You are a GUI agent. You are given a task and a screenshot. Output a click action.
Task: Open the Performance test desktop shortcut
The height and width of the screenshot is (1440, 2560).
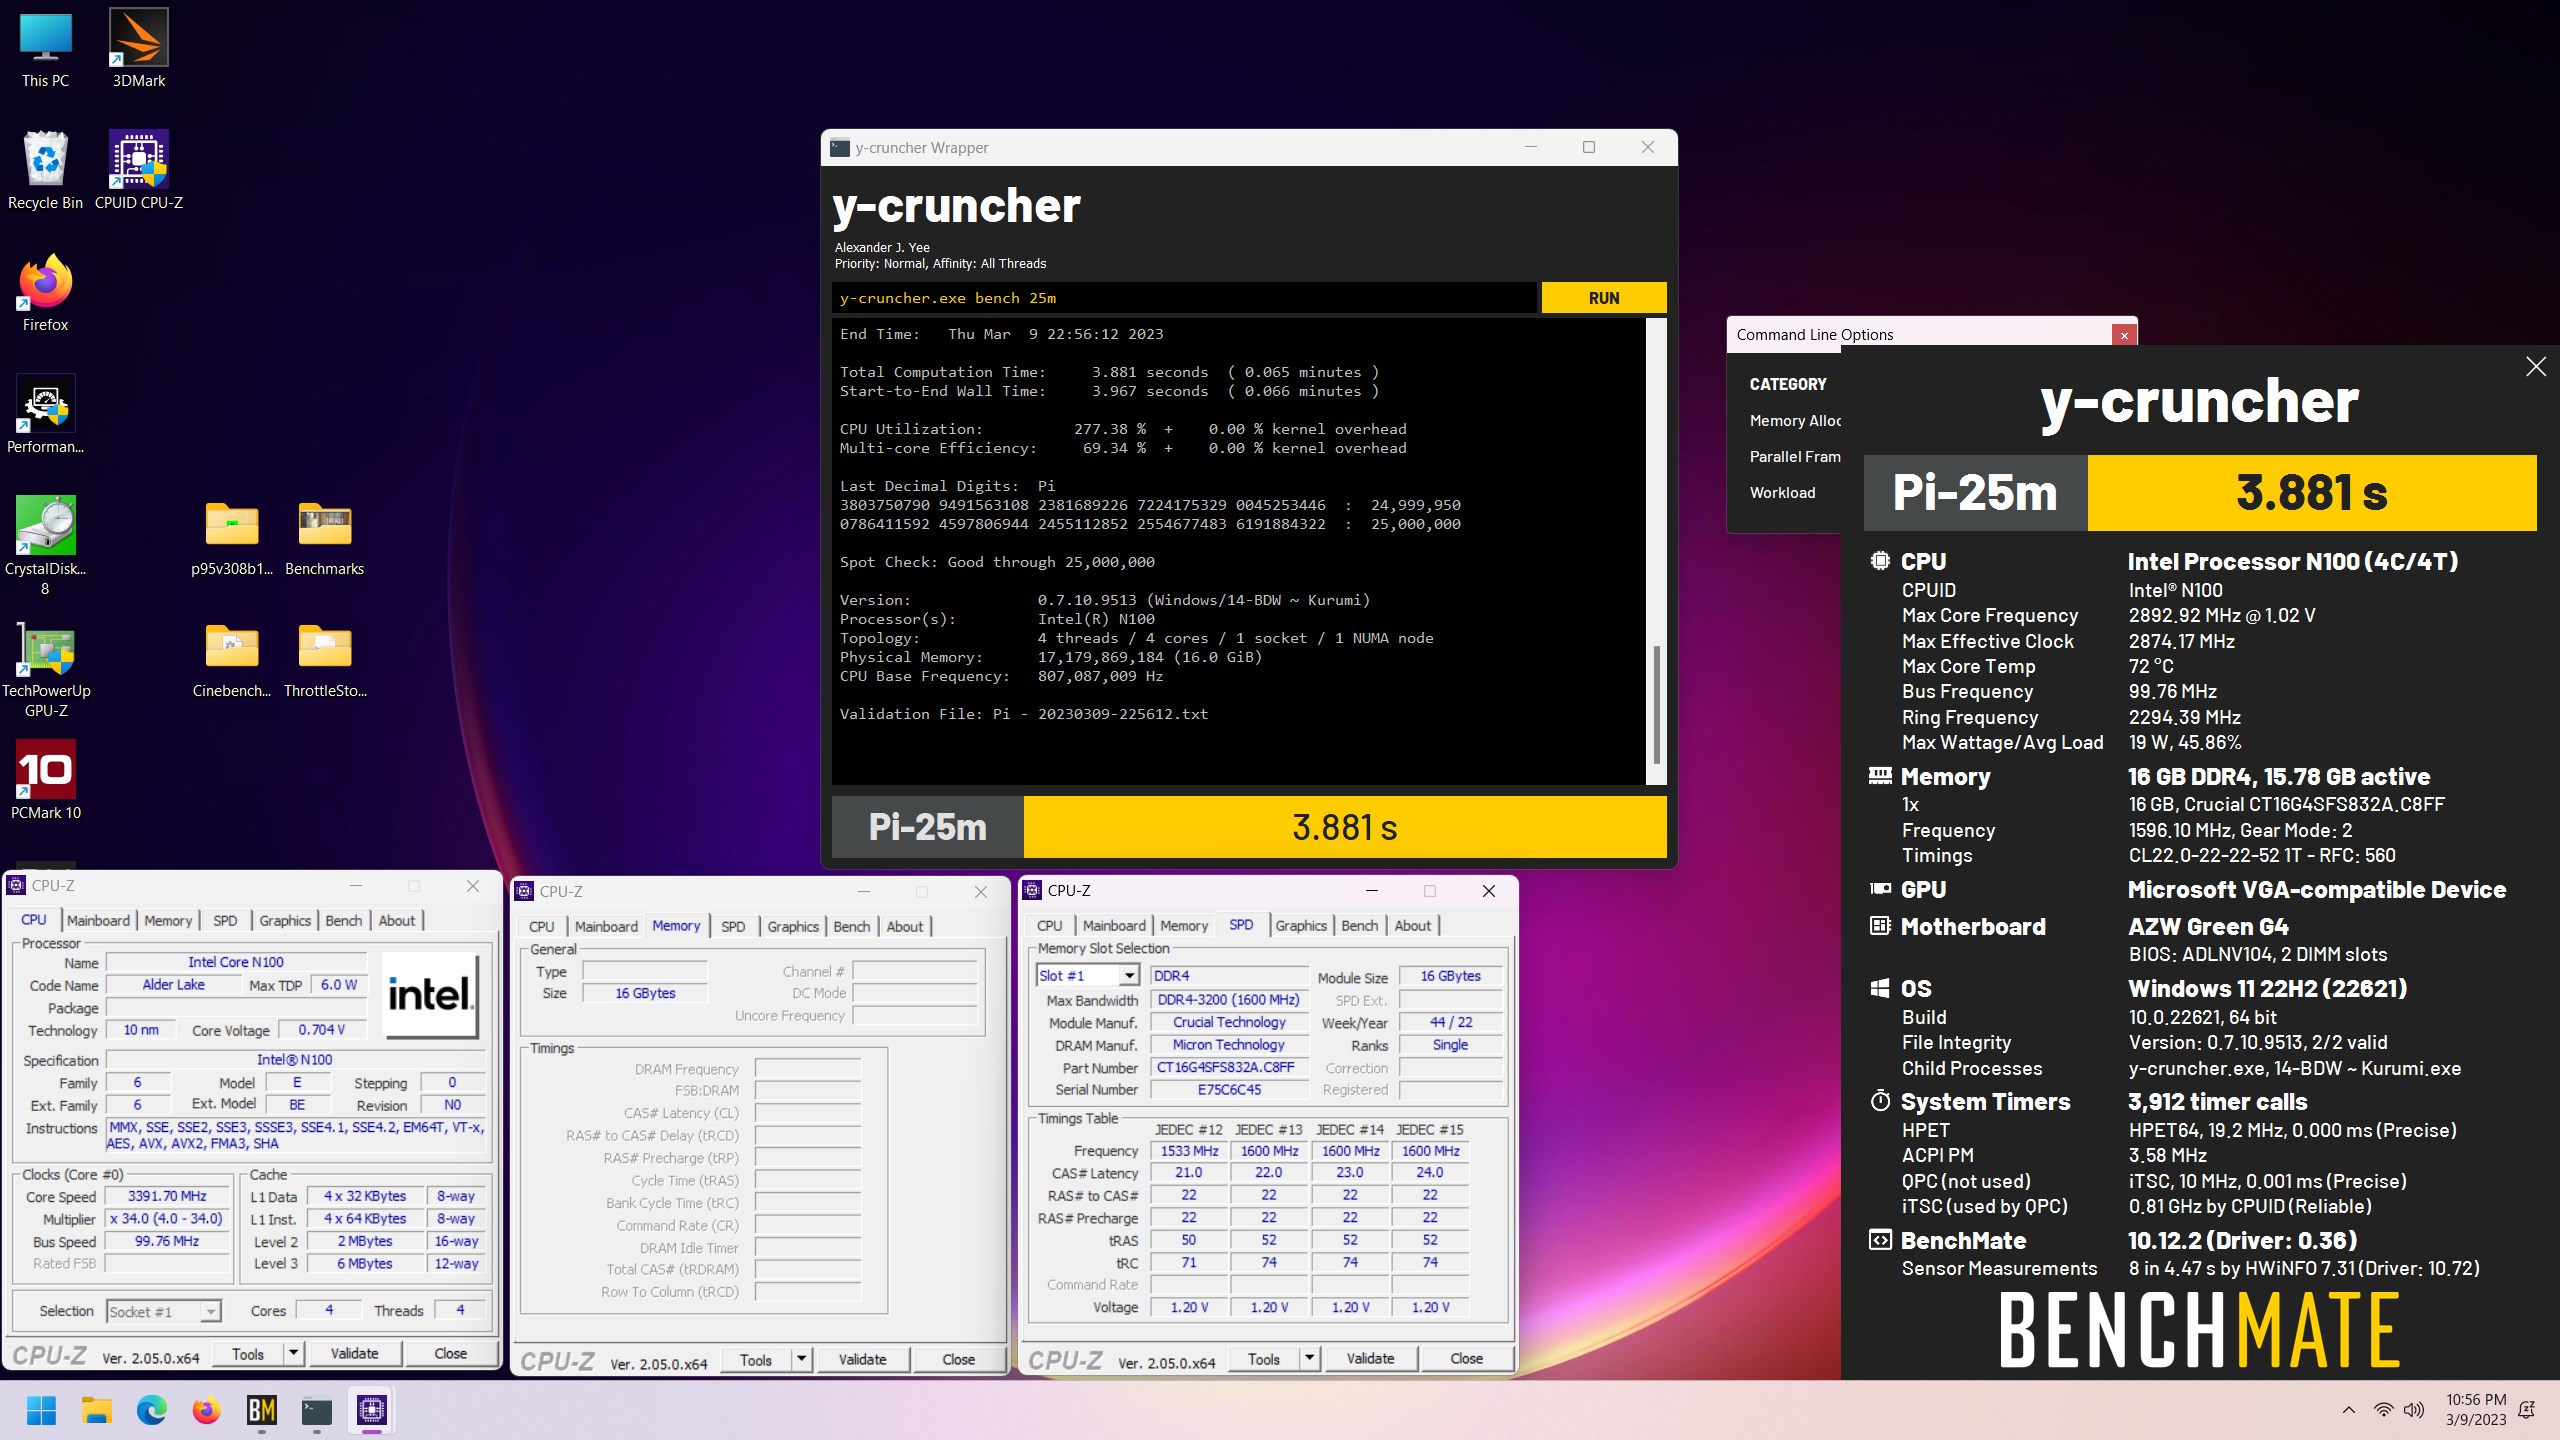(45, 416)
